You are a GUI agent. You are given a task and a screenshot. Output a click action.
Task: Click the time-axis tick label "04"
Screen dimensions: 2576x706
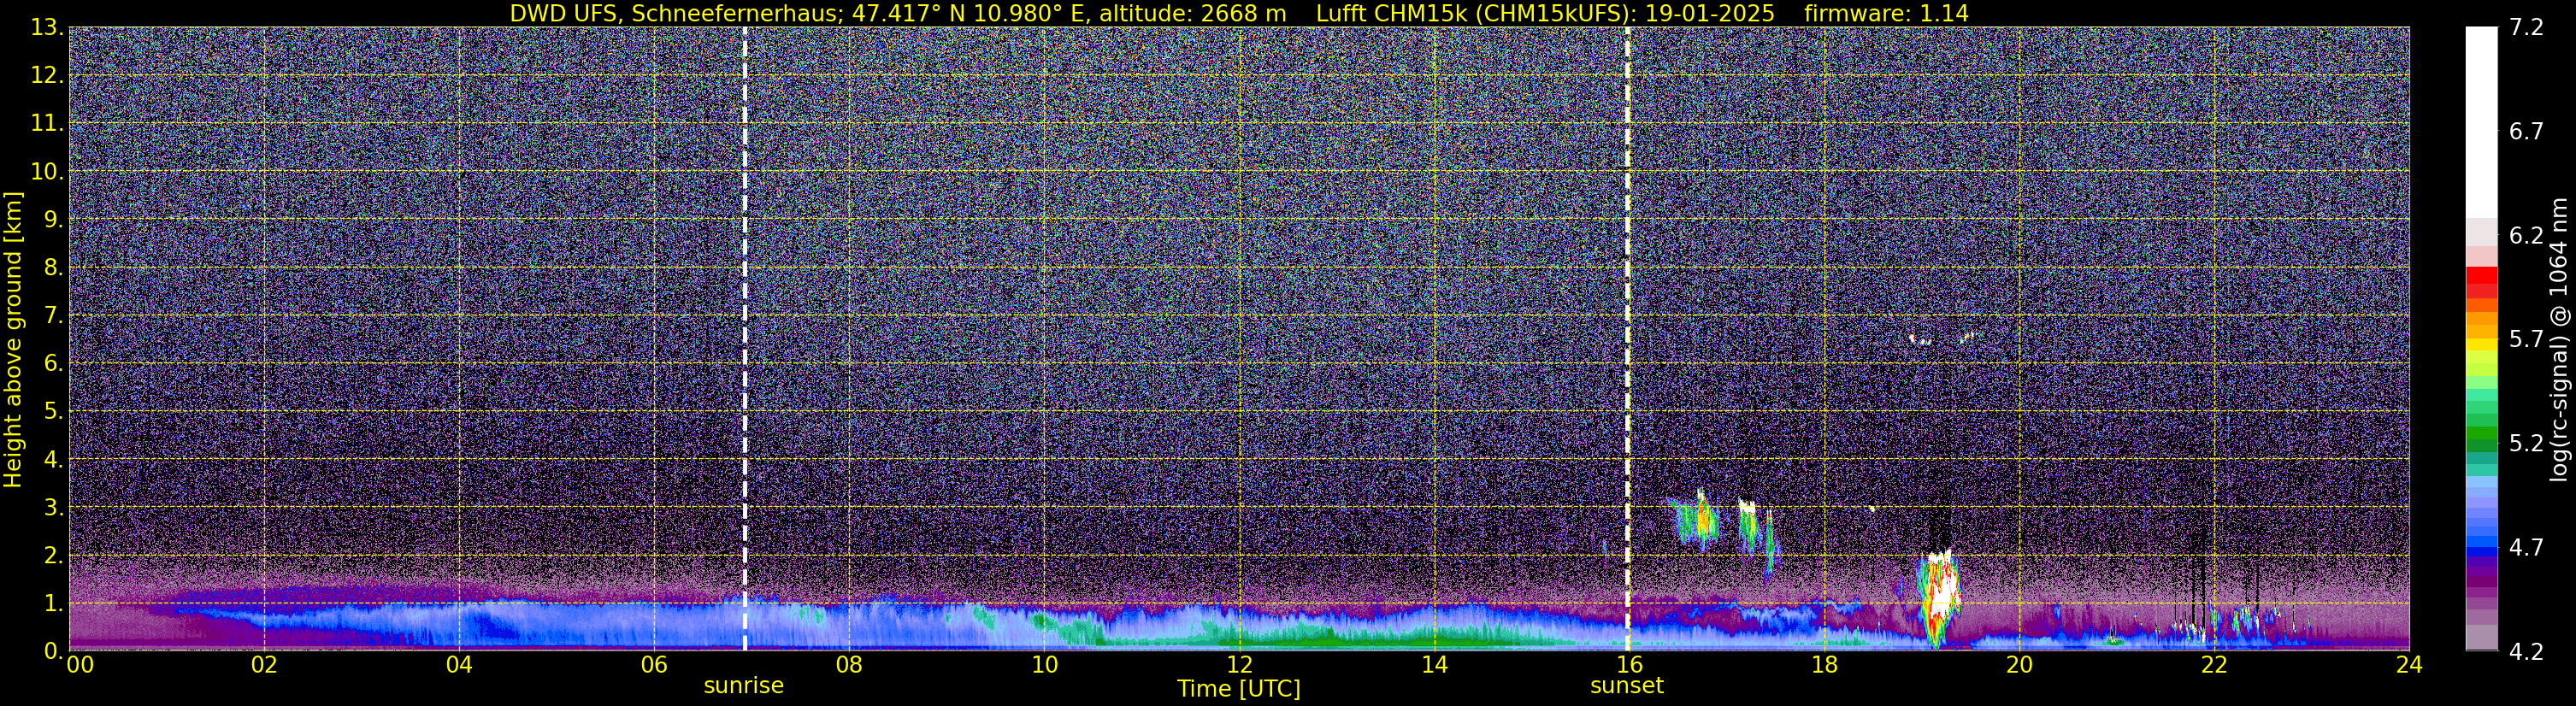(458, 665)
